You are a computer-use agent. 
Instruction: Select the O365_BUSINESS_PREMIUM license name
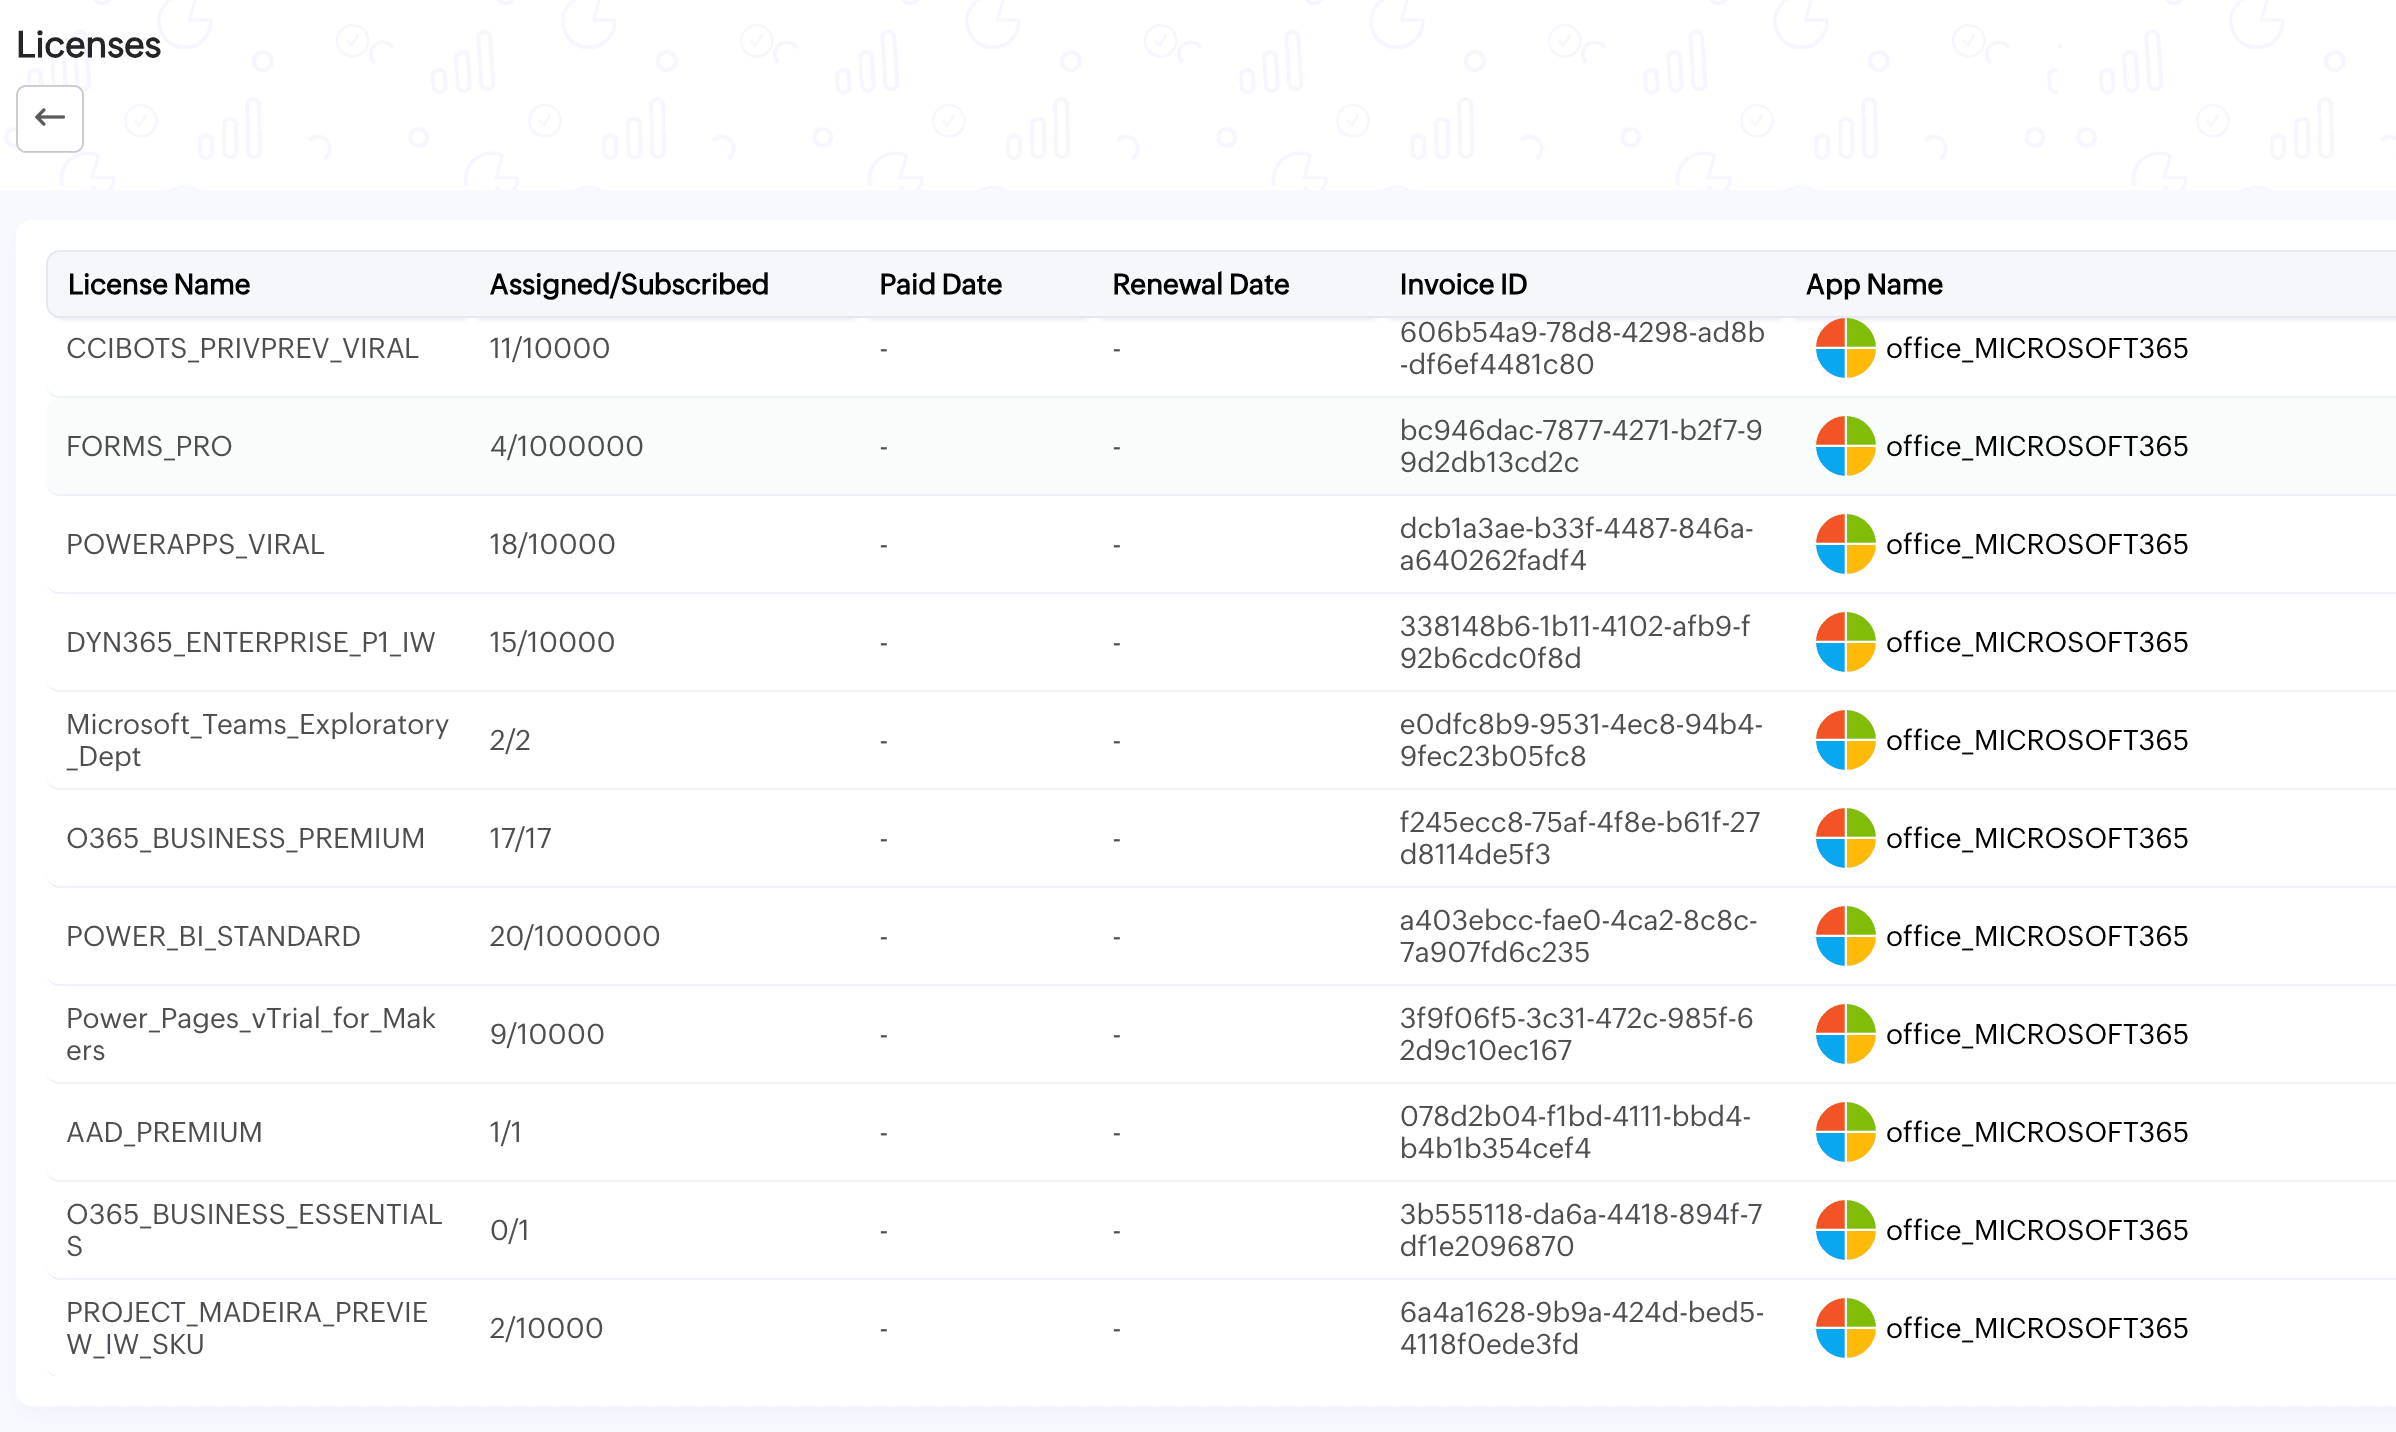[x=245, y=838]
